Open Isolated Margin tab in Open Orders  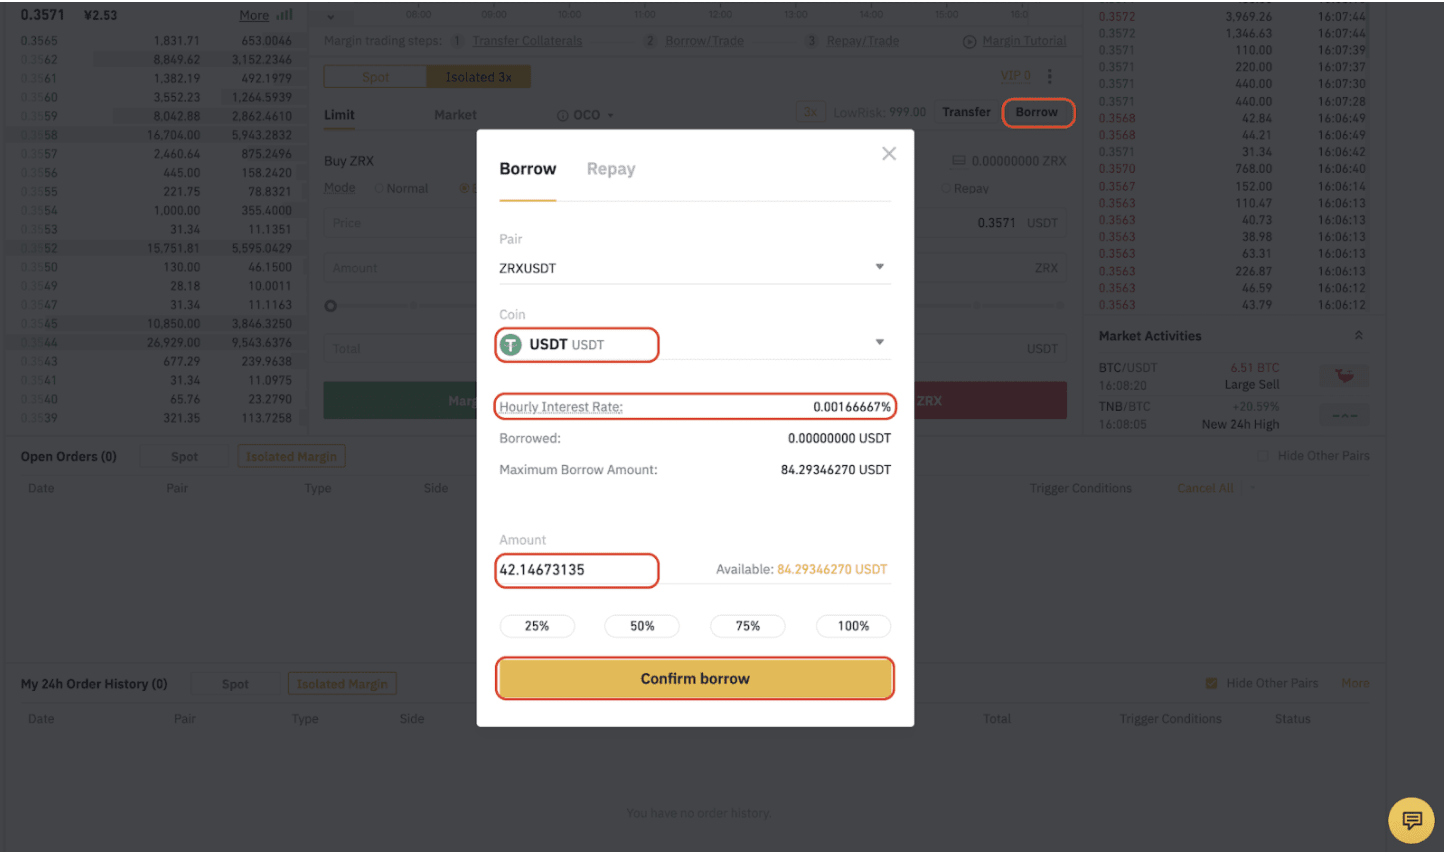(291, 457)
